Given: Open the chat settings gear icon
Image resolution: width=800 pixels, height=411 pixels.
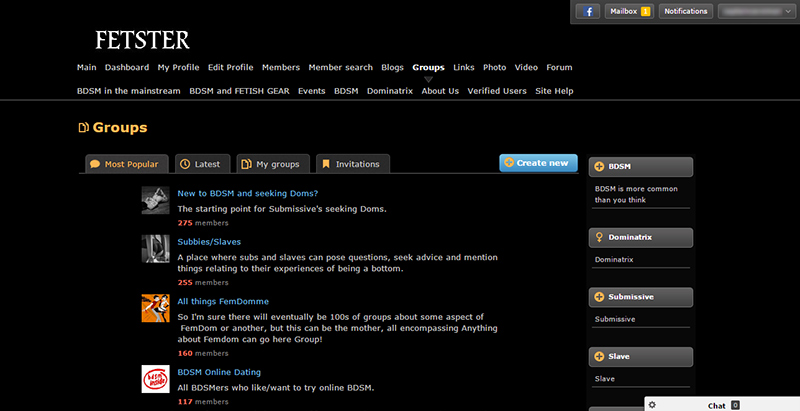Looking at the screenshot, I should click(x=652, y=405).
